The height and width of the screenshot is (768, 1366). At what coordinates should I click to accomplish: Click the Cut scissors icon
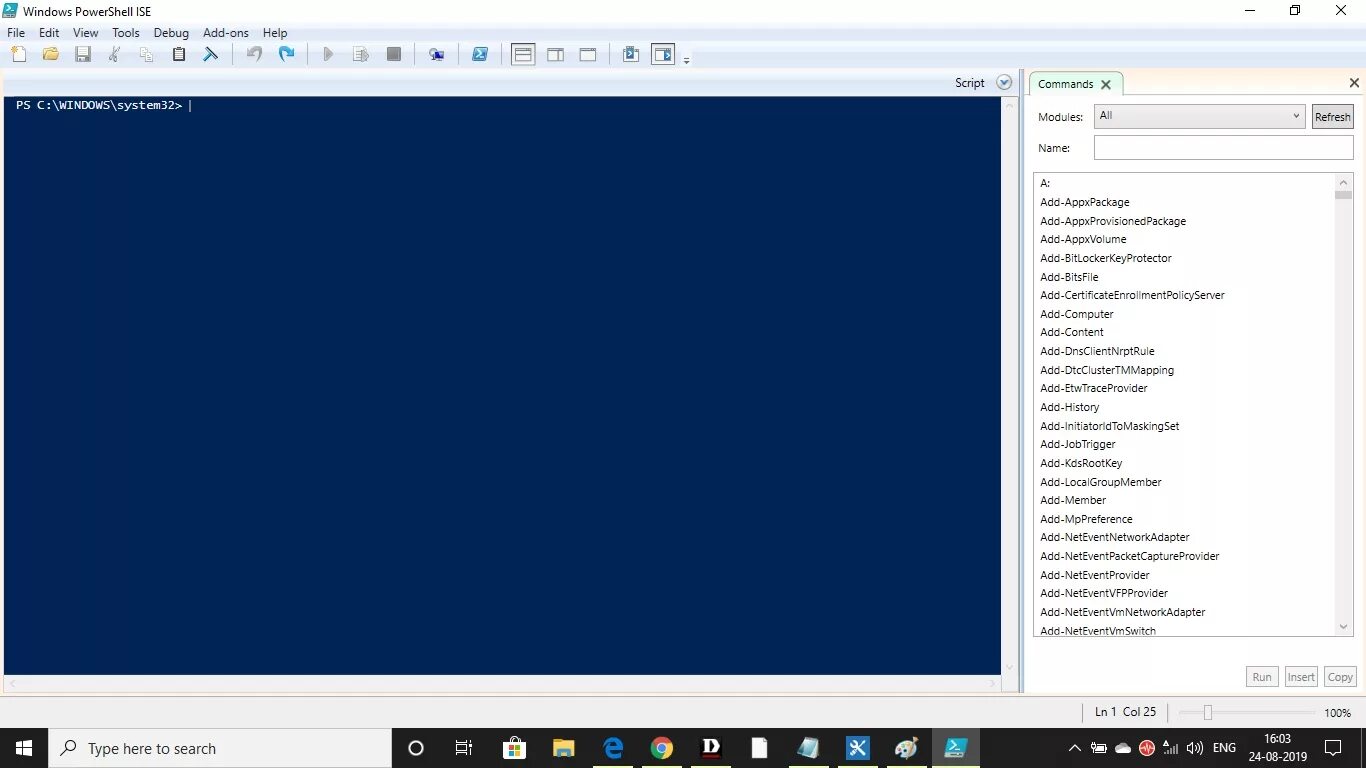pos(115,55)
